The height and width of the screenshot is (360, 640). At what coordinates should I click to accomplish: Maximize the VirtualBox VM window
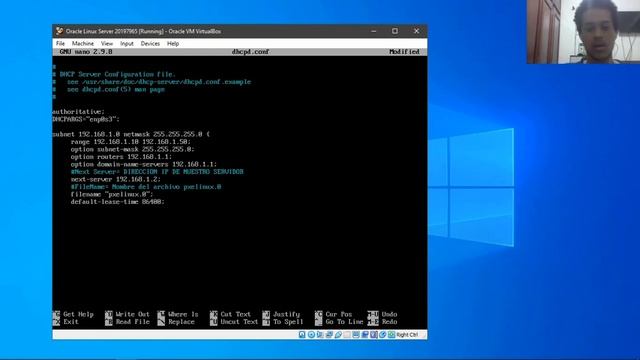[395, 31]
